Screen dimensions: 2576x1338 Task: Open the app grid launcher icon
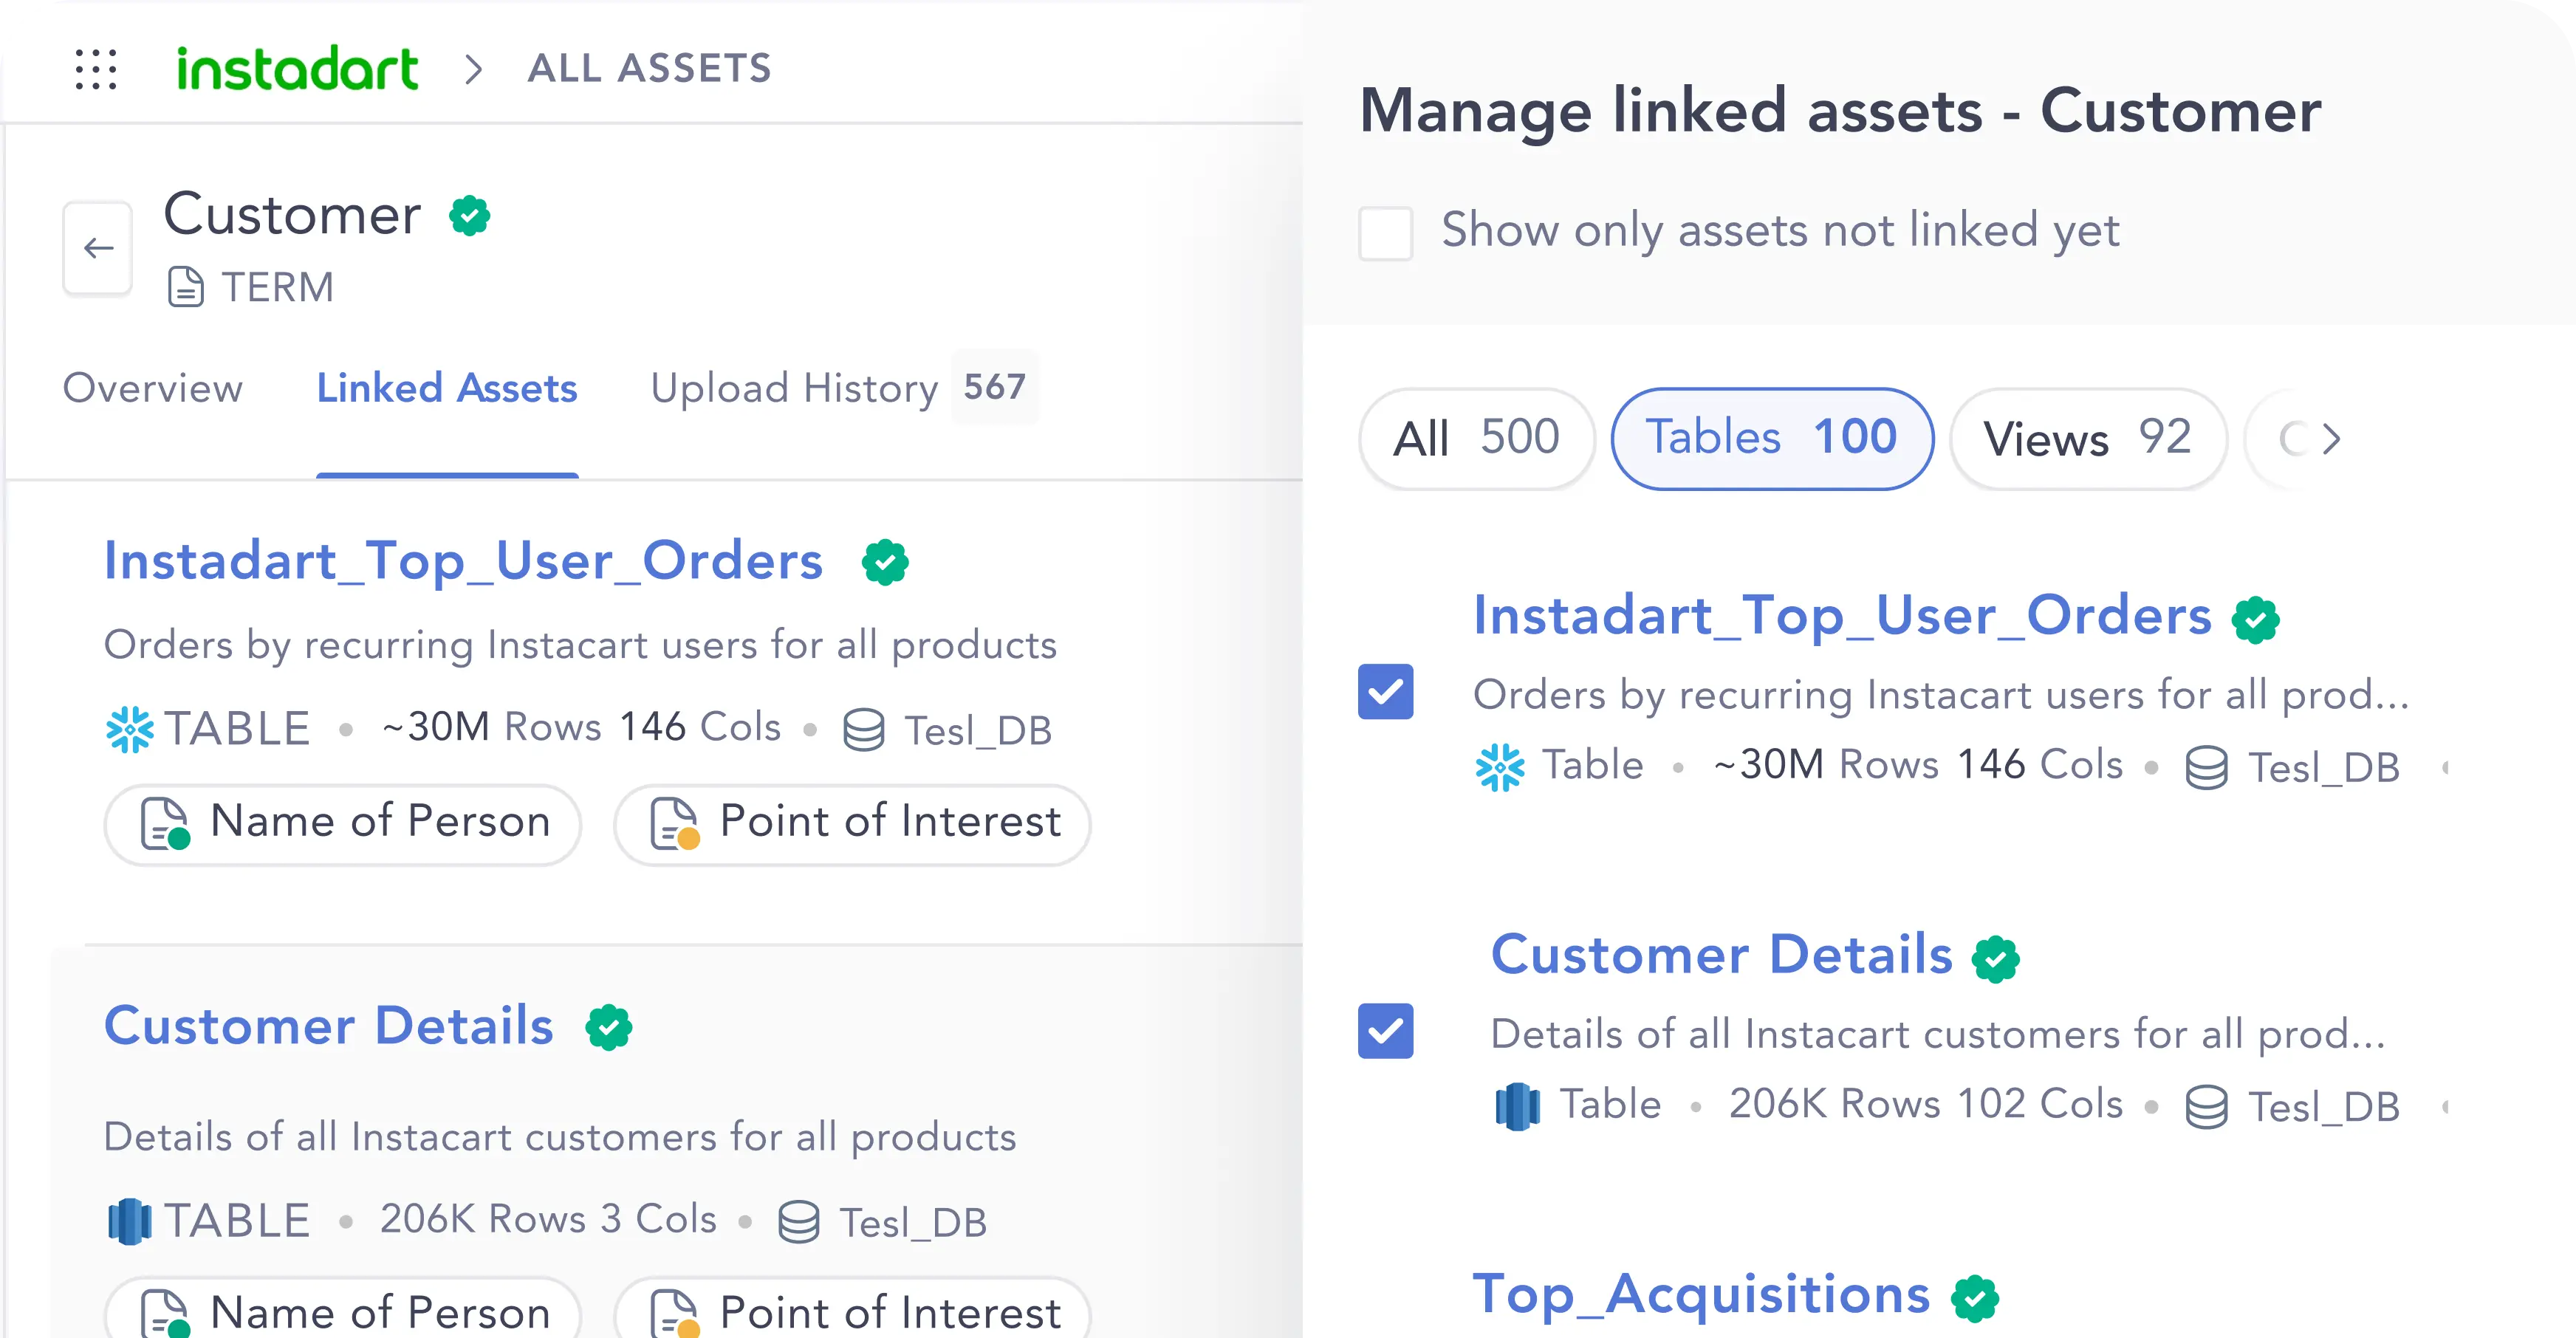(x=96, y=69)
